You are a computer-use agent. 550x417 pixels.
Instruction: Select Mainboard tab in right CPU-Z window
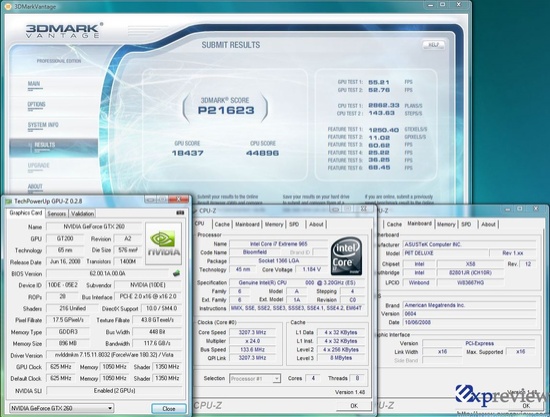tap(420, 223)
